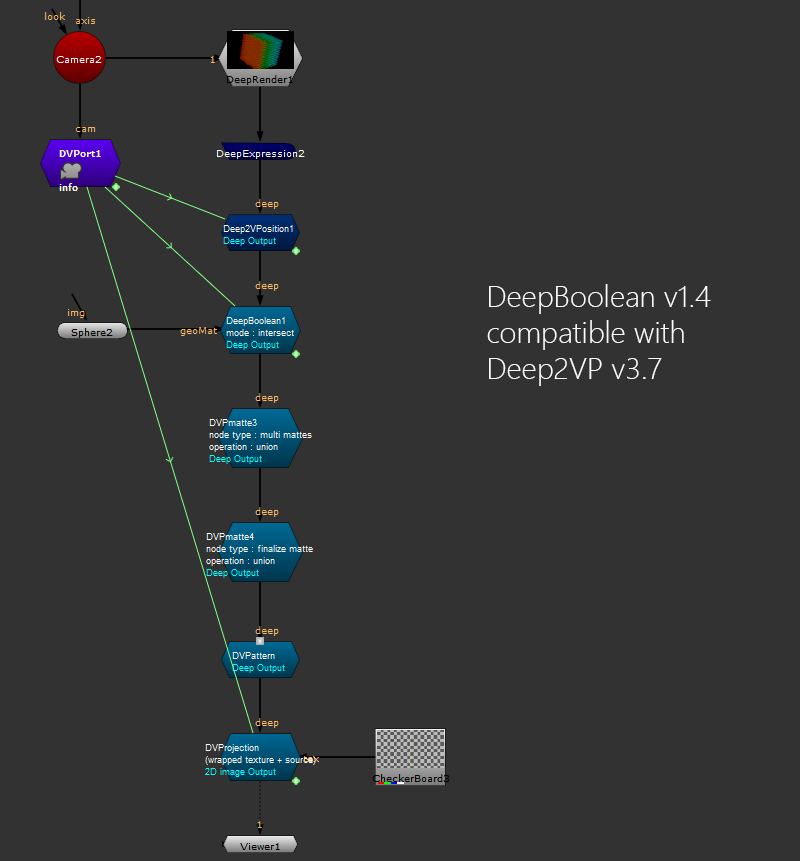Select the red Camera2 node
Image resolution: width=800 pixels, height=861 pixels.
point(79,59)
